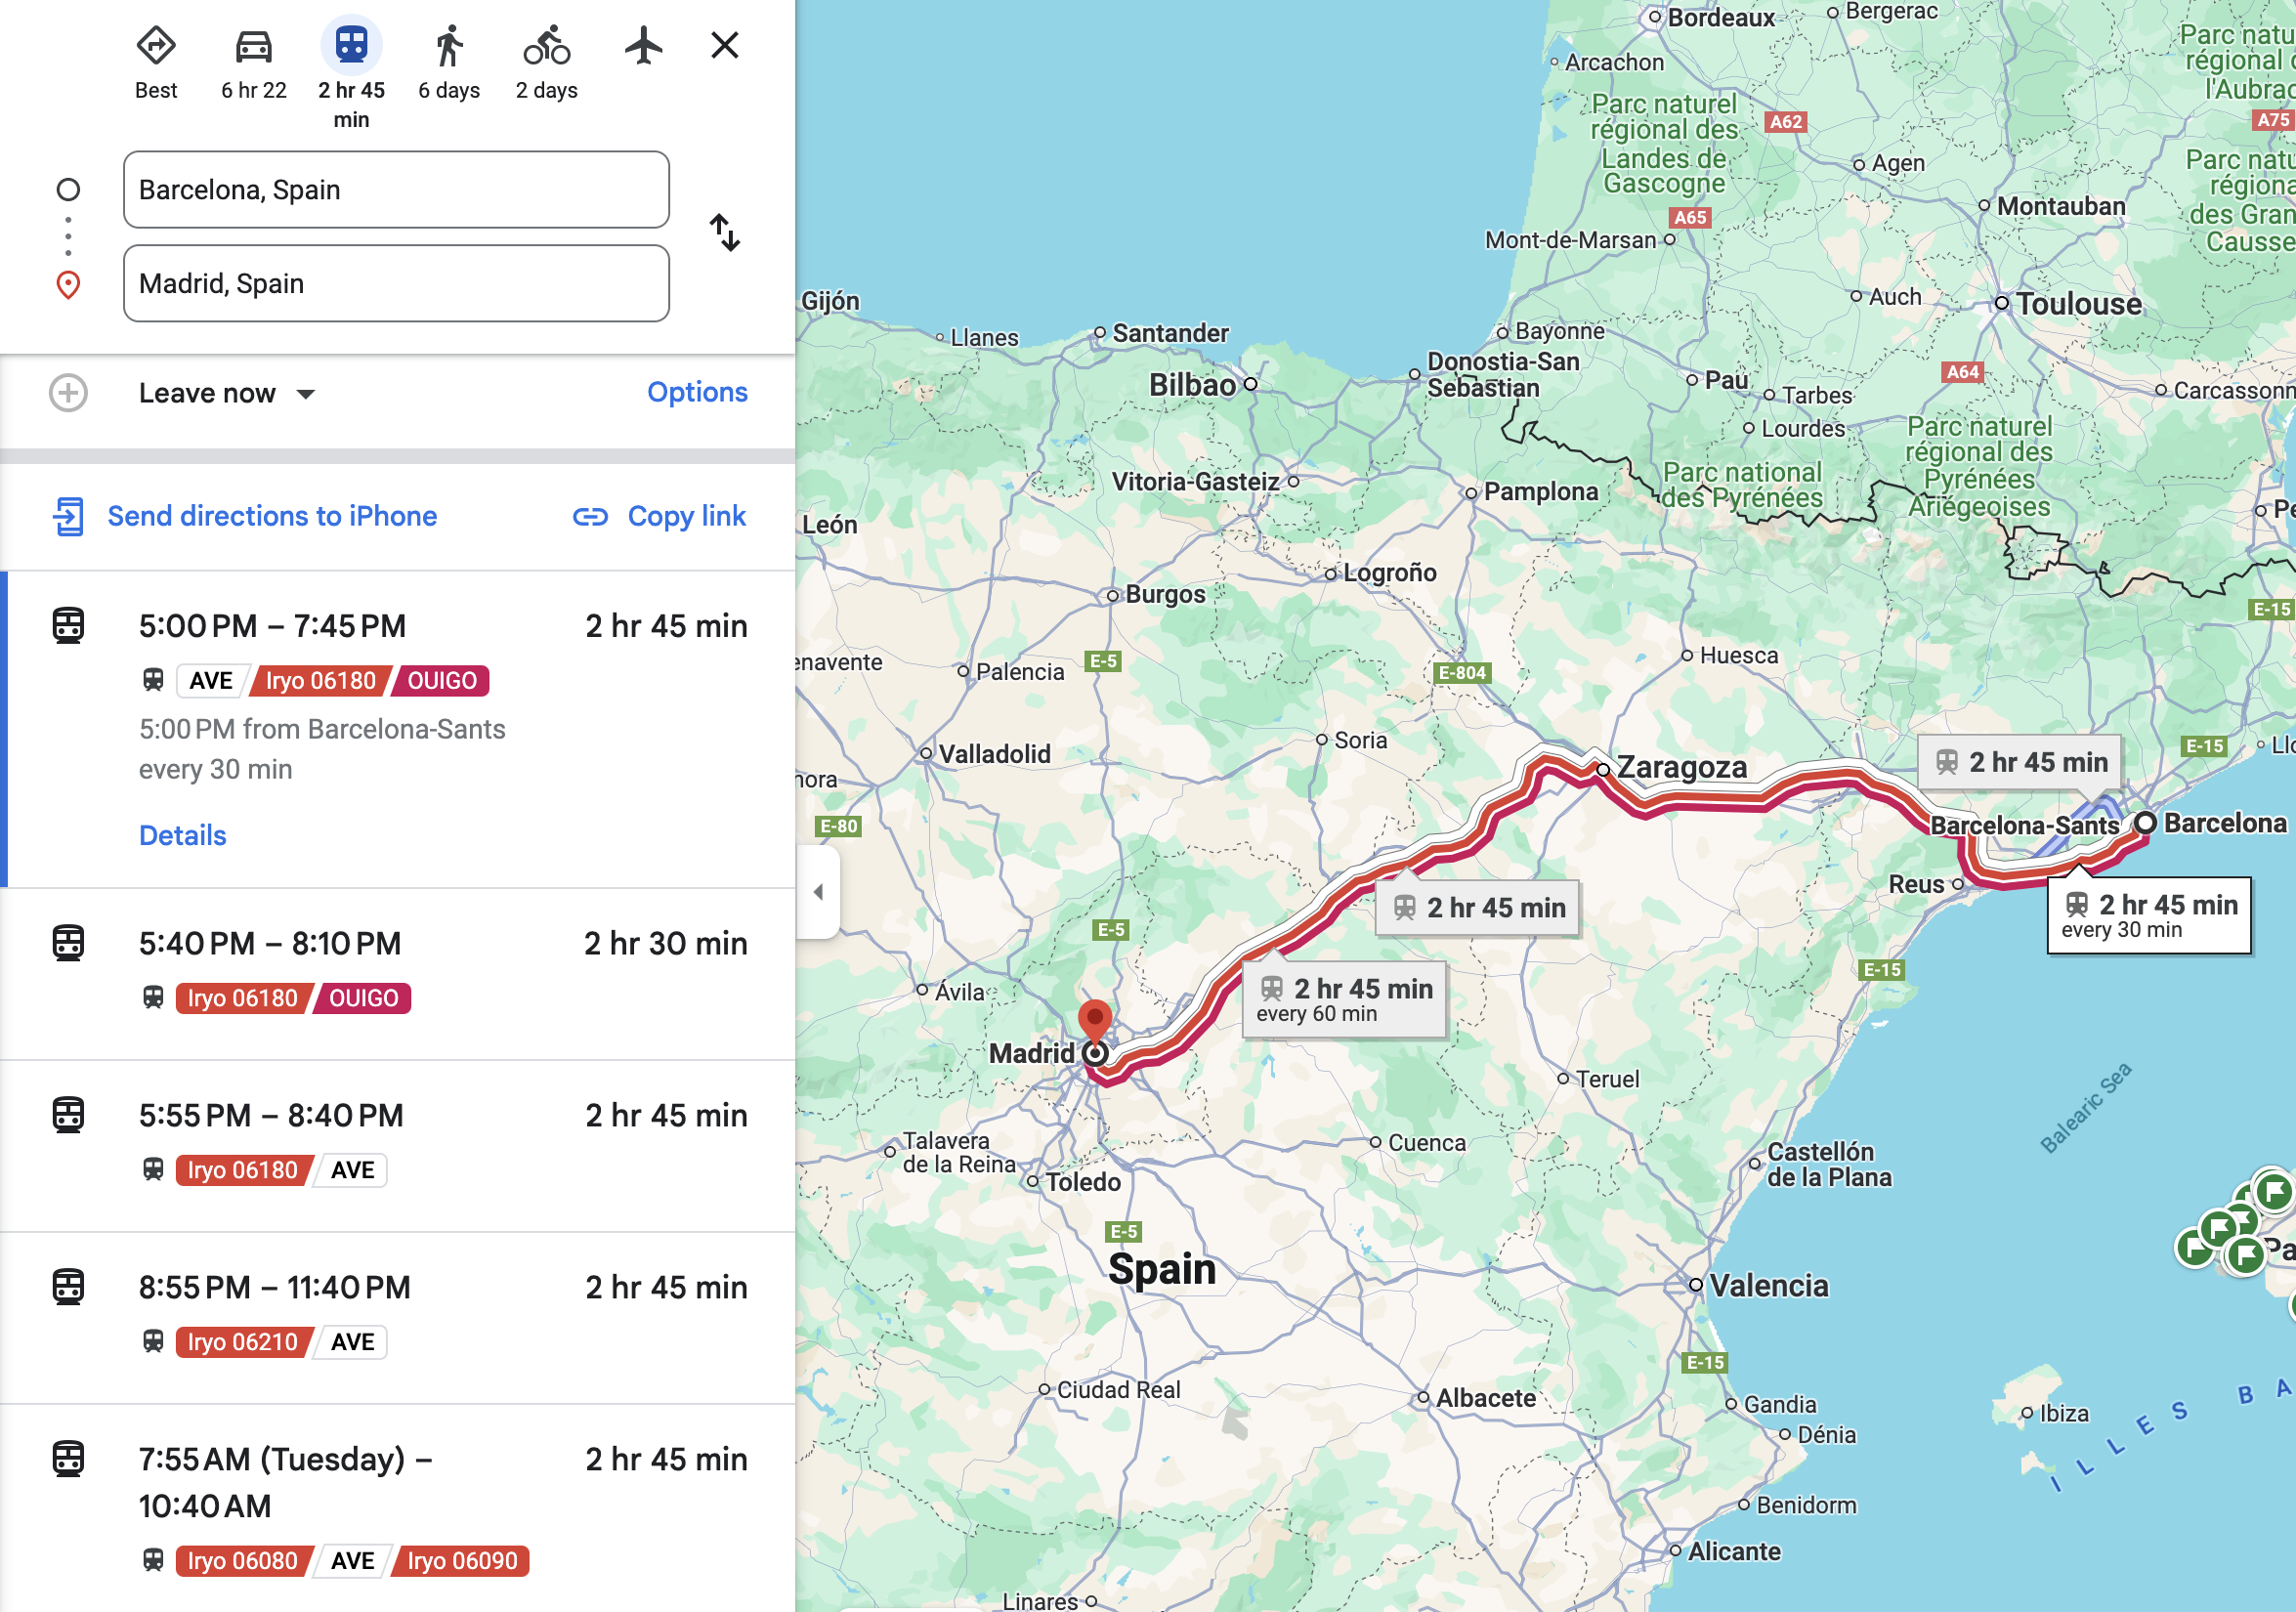Select the transit train mode tab
This screenshot has width=2296, height=1612.
pyautogui.click(x=351, y=46)
